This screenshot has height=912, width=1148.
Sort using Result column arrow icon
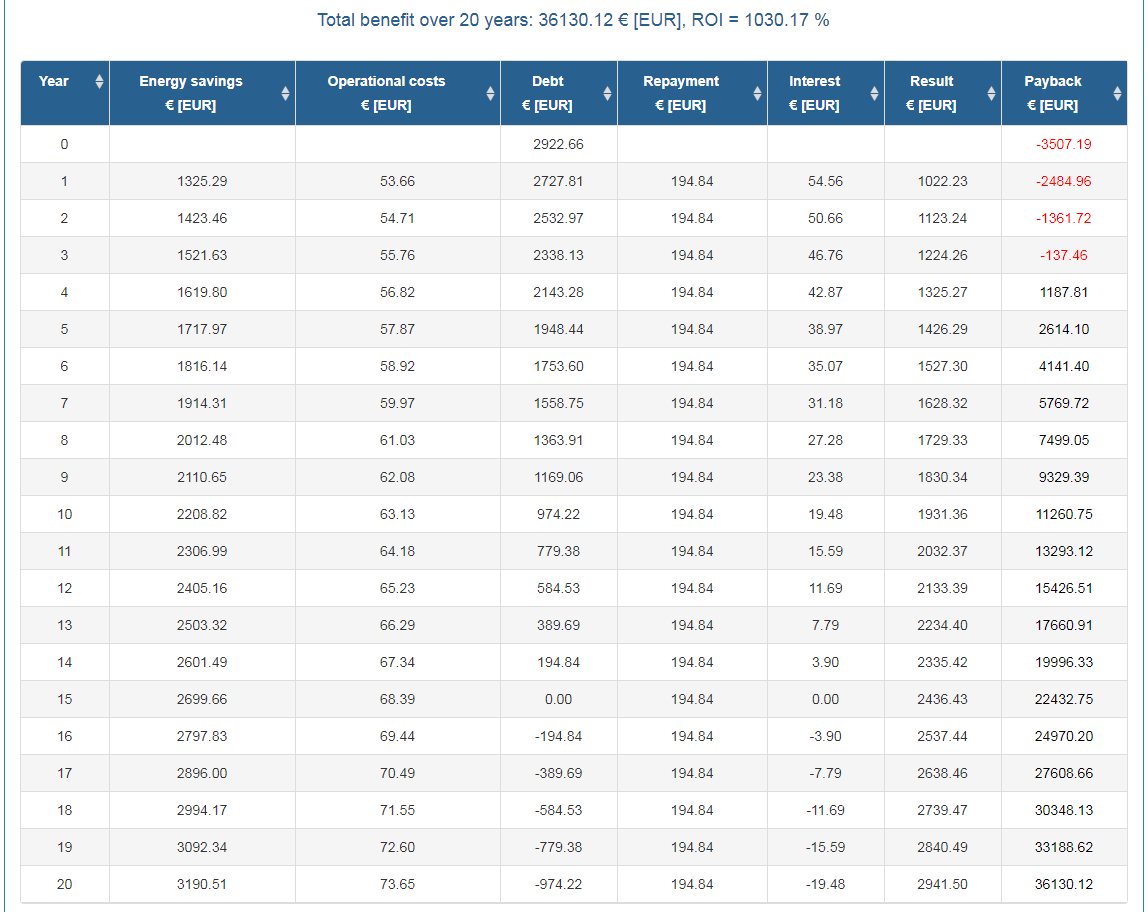991,93
